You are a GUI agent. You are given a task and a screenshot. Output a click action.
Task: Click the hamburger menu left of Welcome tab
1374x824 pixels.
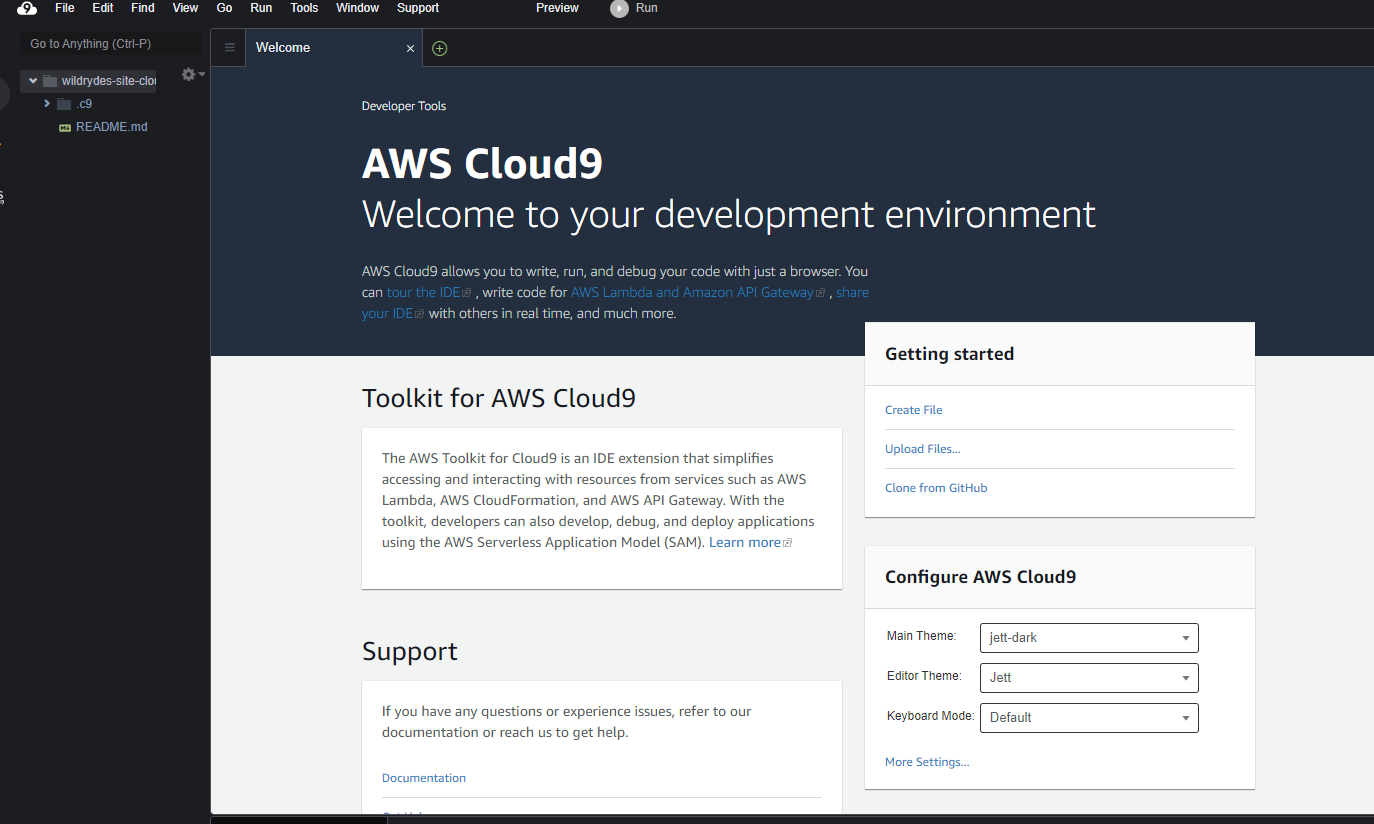[229, 47]
